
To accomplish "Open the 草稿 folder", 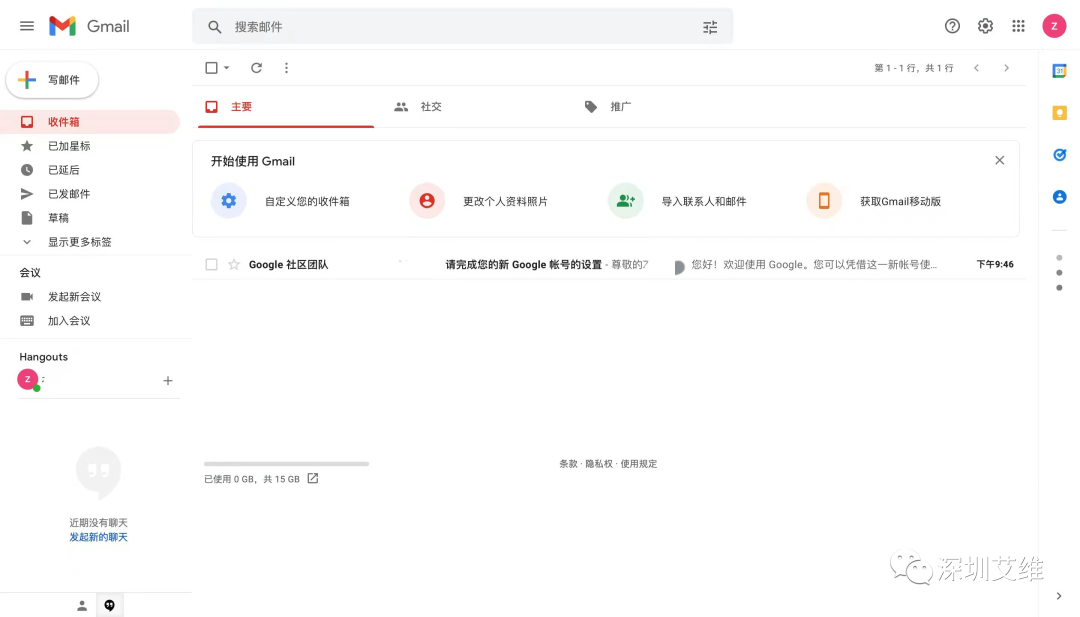I will (x=90, y=218).
